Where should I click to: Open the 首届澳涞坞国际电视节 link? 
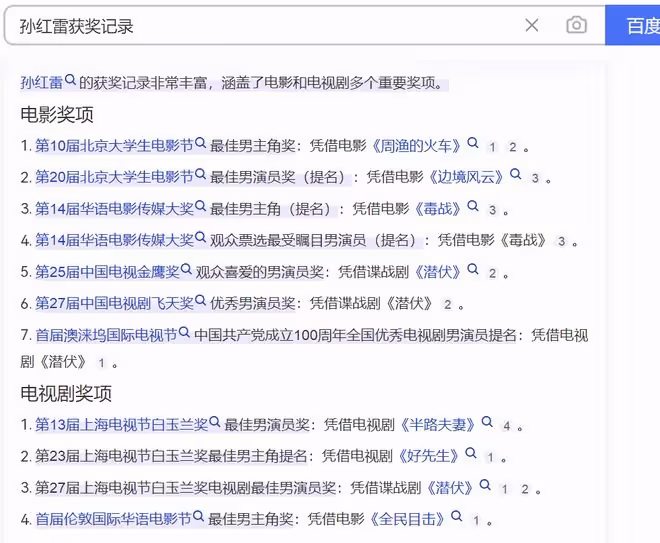(106, 335)
